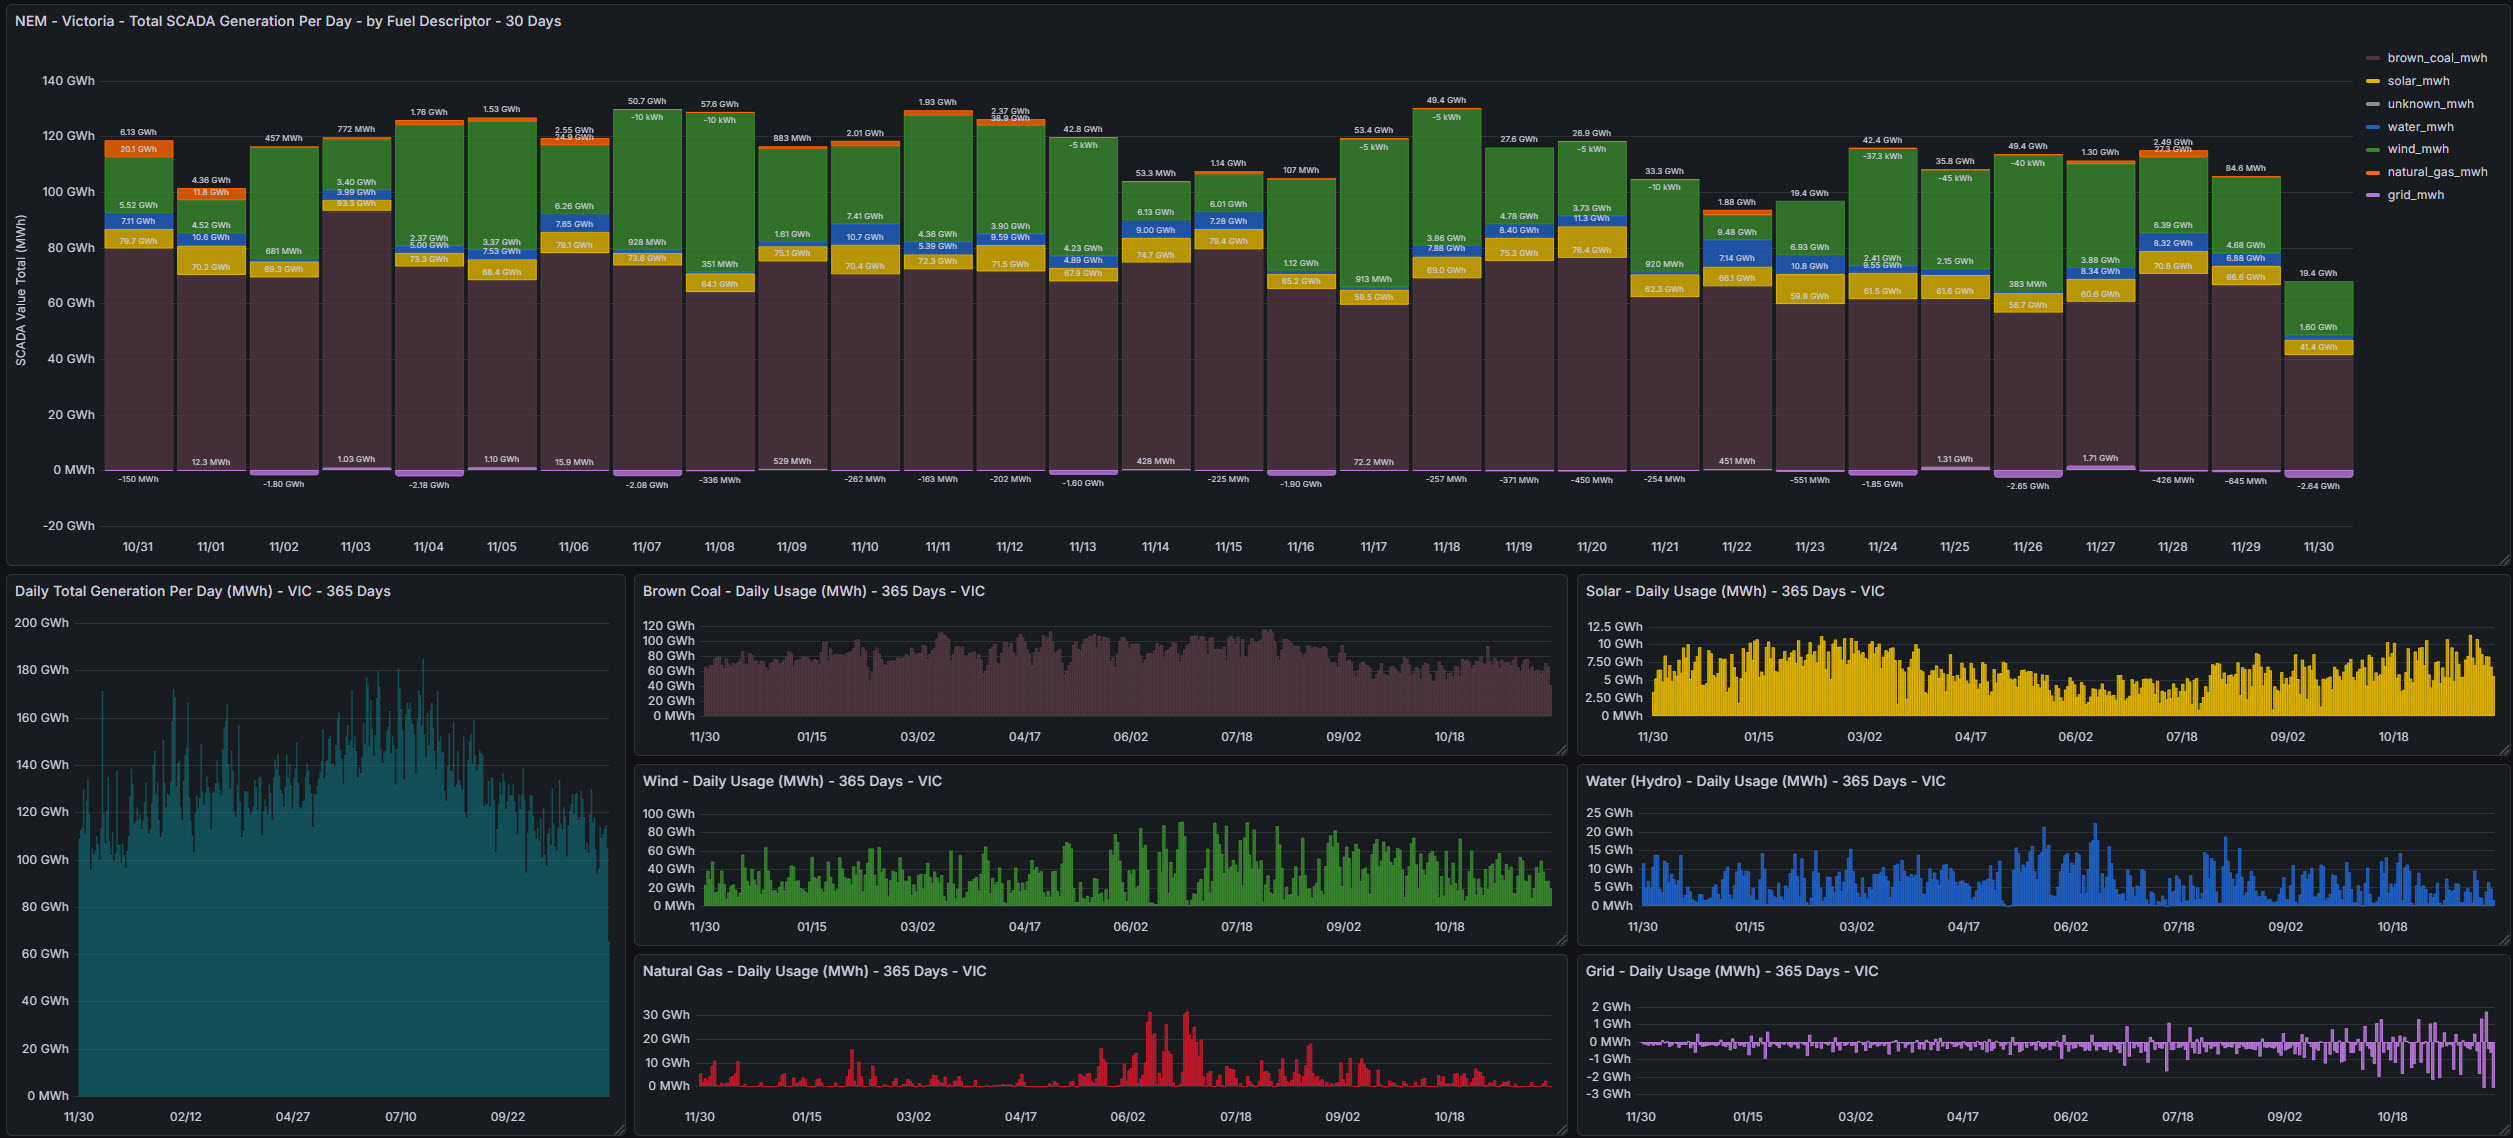
Task: Click resize handle of Brown Coal panel
Action: 1561,749
